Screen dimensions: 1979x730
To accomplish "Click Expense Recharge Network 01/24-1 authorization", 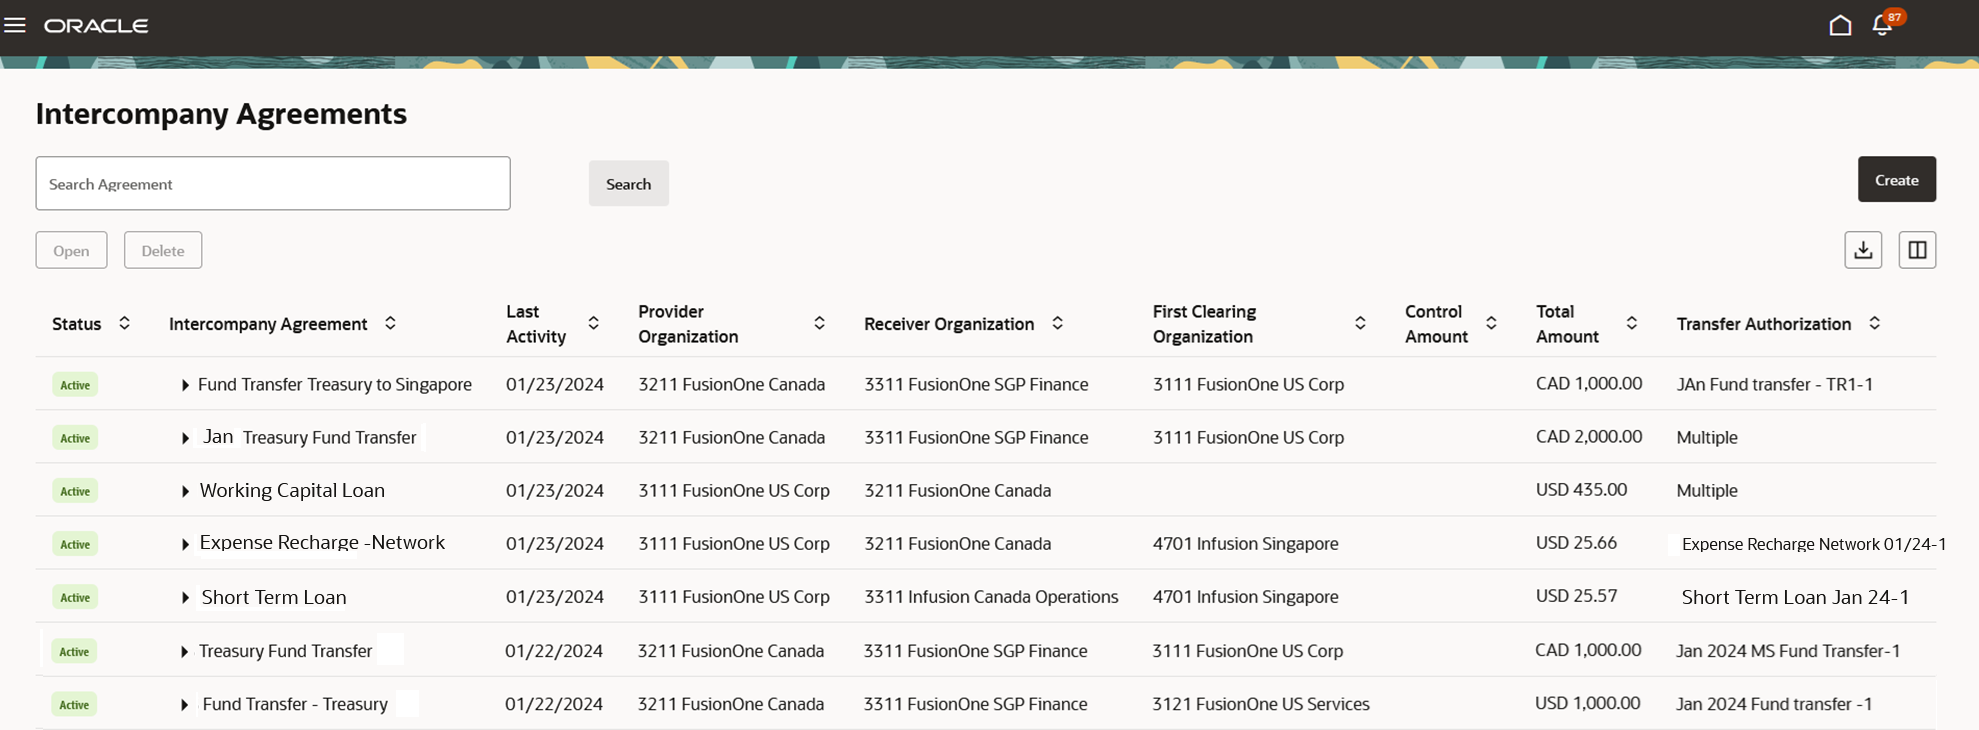I will (x=1814, y=544).
